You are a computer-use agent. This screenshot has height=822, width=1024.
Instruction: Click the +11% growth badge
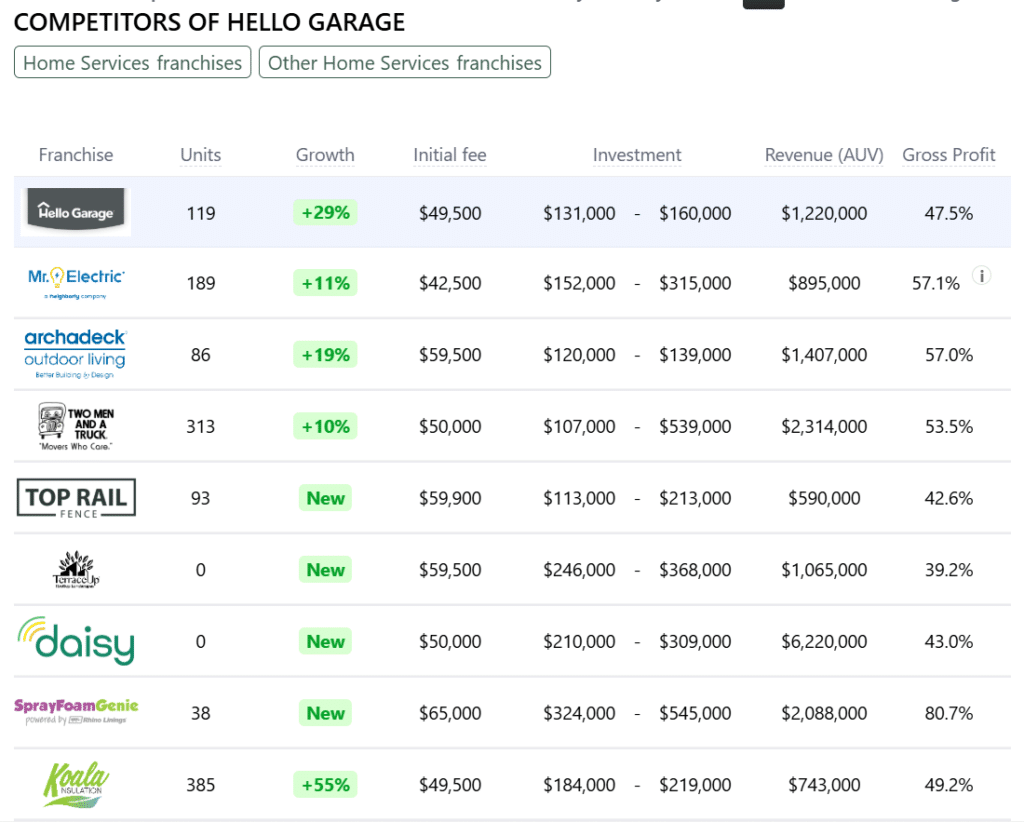click(x=325, y=283)
